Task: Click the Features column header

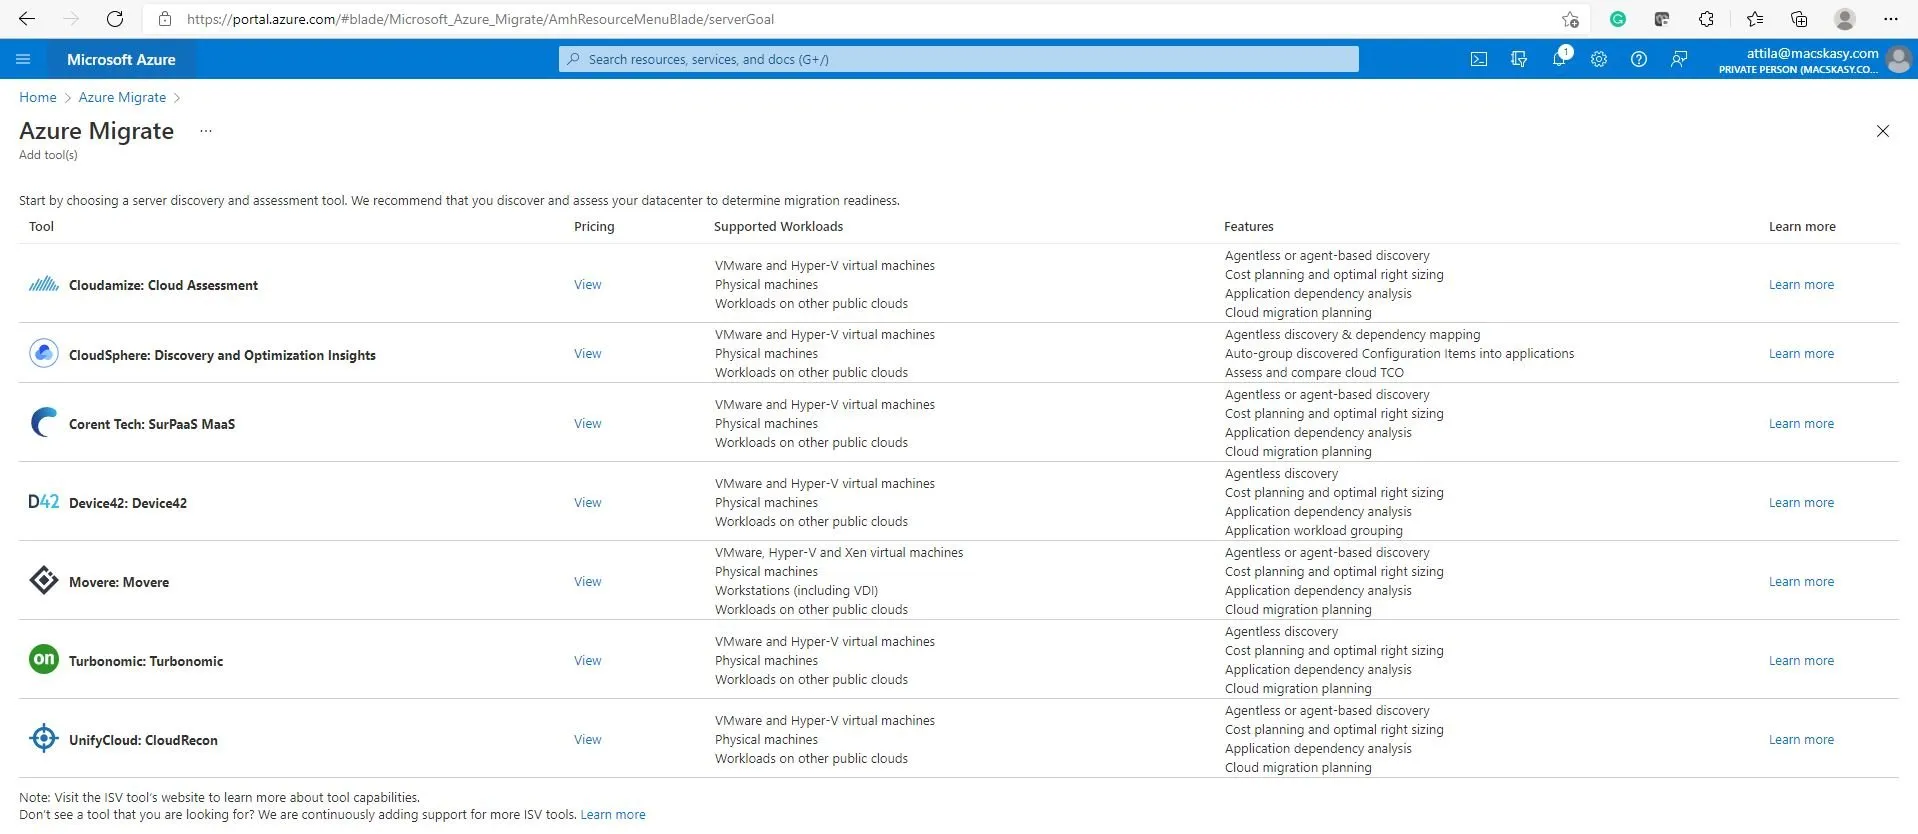Action: tap(1249, 227)
